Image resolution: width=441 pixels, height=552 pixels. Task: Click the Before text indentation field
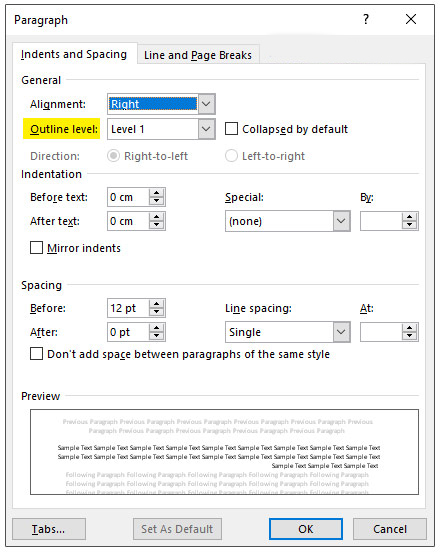click(x=128, y=197)
